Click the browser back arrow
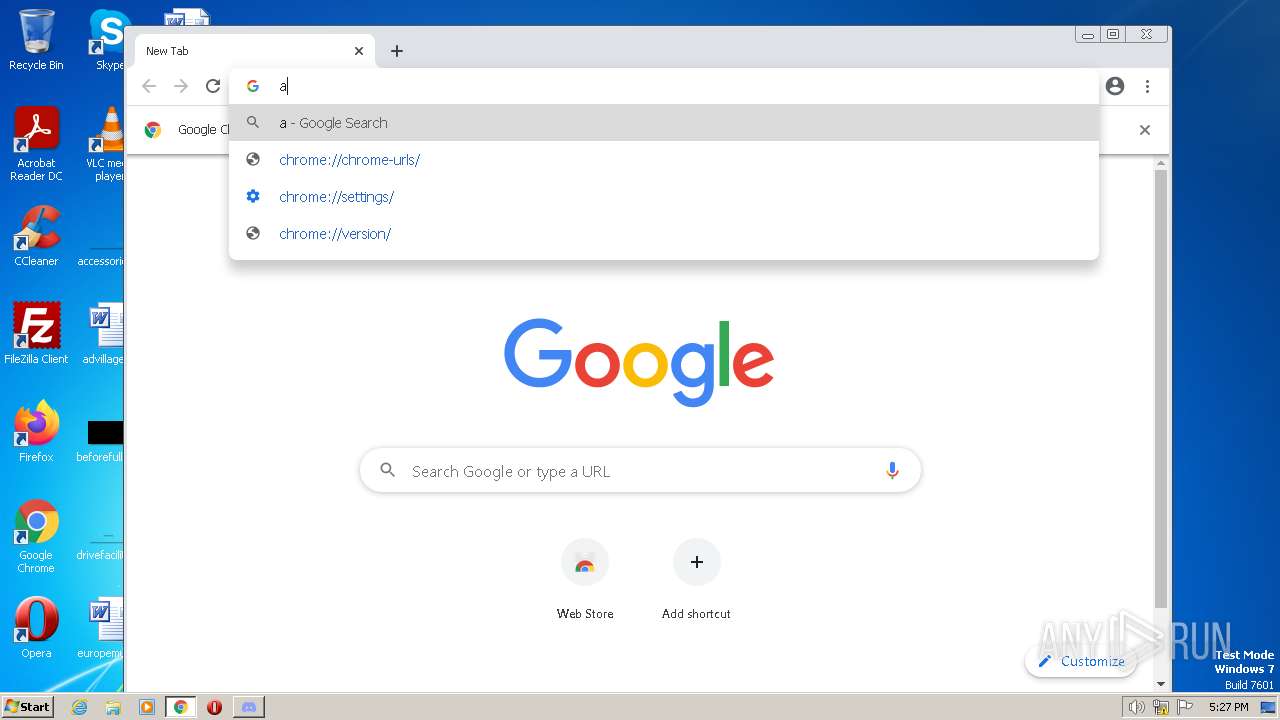The image size is (1280, 720). (x=149, y=86)
